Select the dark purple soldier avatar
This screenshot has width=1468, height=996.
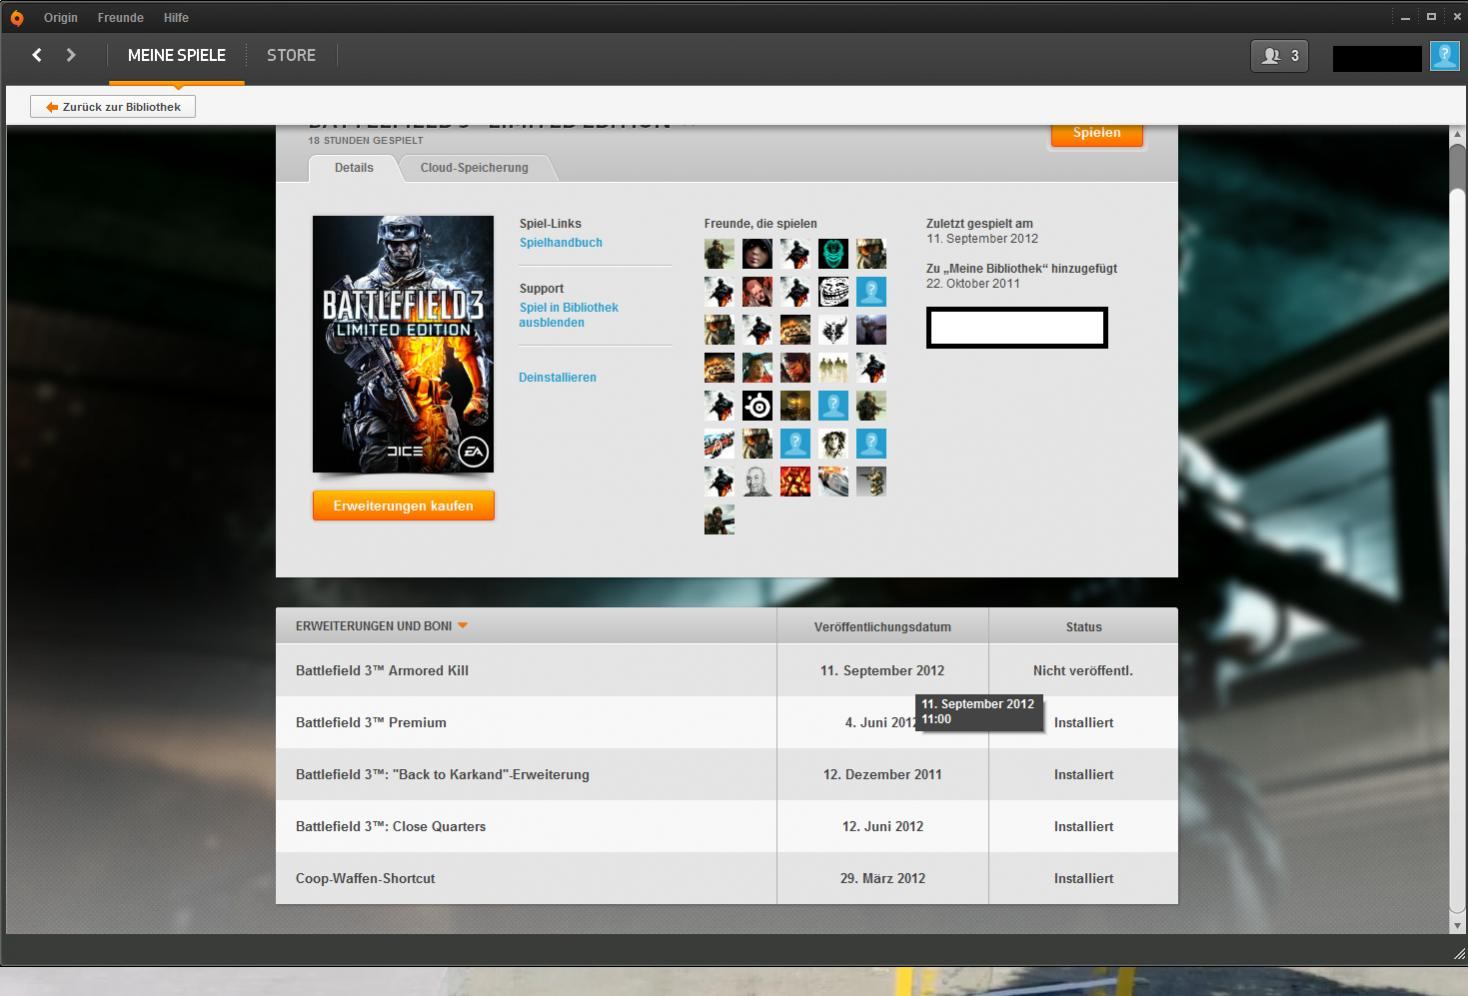click(x=871, y=330)
